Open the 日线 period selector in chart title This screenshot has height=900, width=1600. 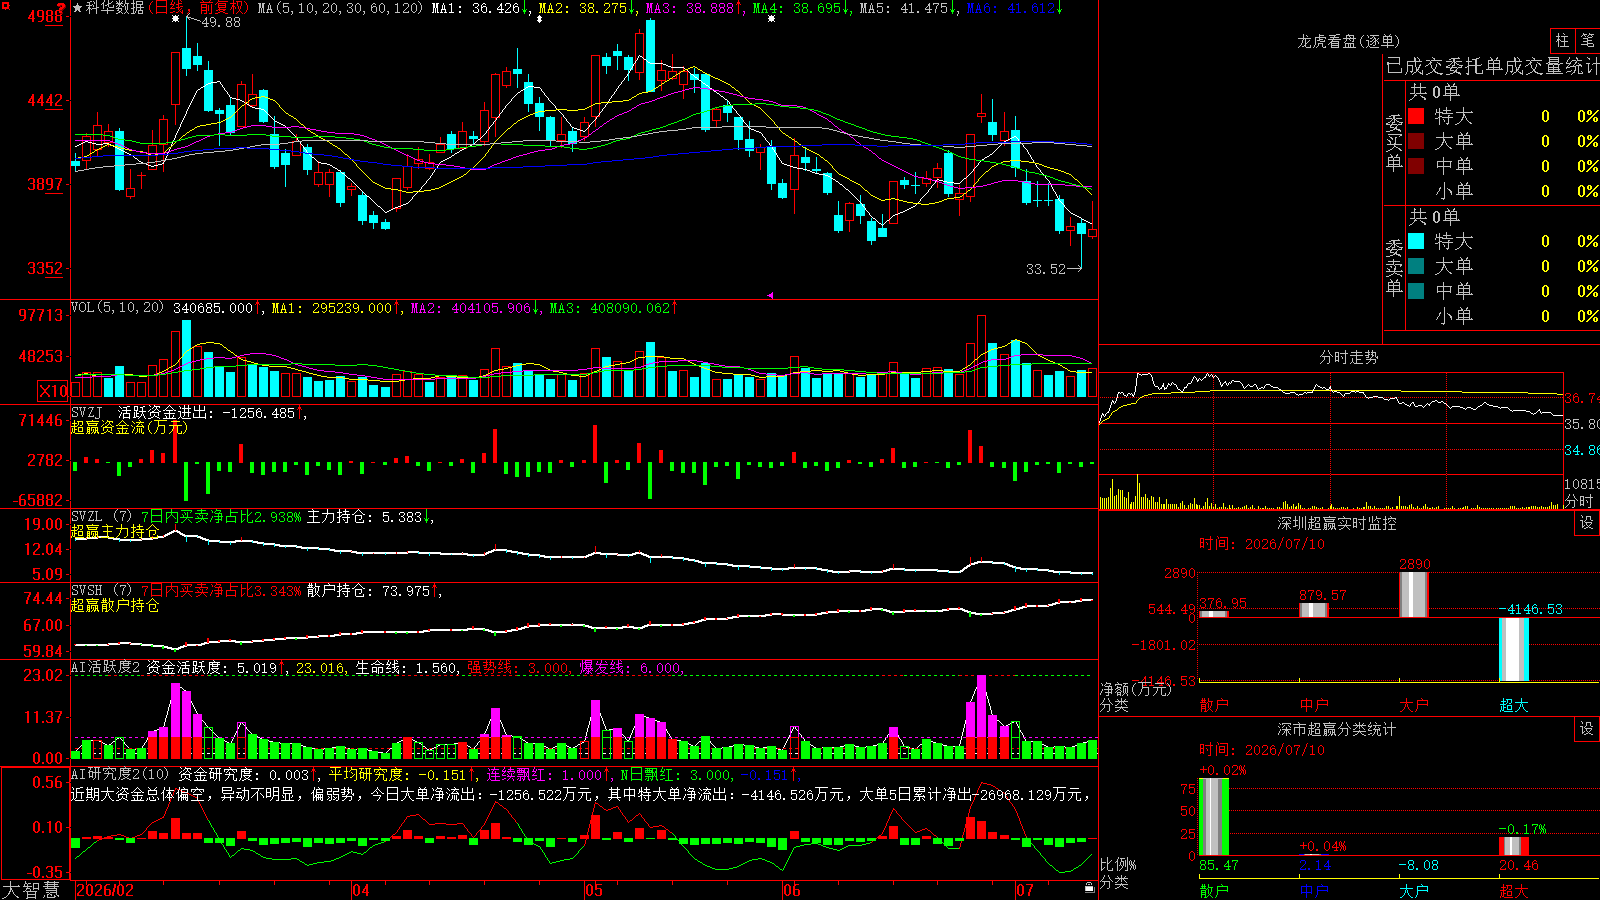[x=171, y=8]
